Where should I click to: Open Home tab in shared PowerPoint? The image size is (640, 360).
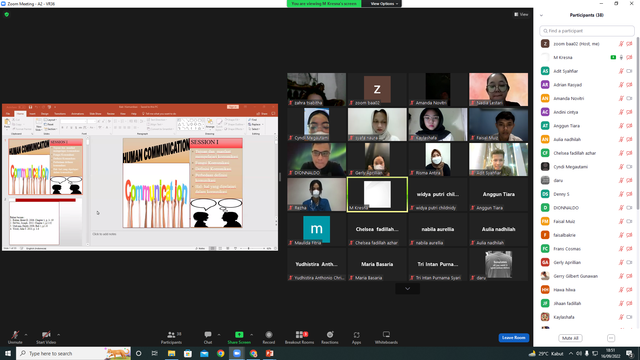(x=20, y=114)
